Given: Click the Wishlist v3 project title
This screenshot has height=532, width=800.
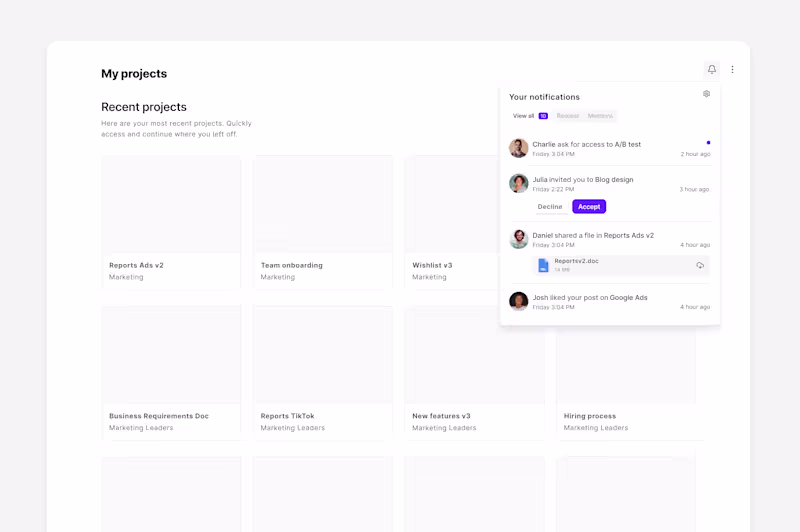Looking at the screenshot, I should point(432,265).
